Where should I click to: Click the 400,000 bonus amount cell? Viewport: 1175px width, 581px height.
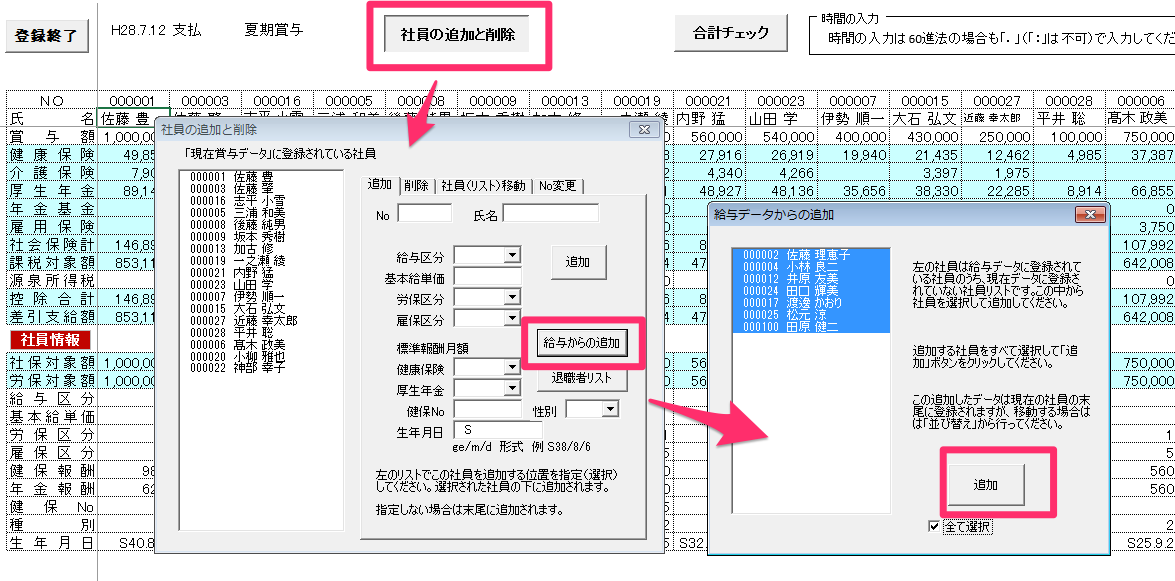(854, 136)
